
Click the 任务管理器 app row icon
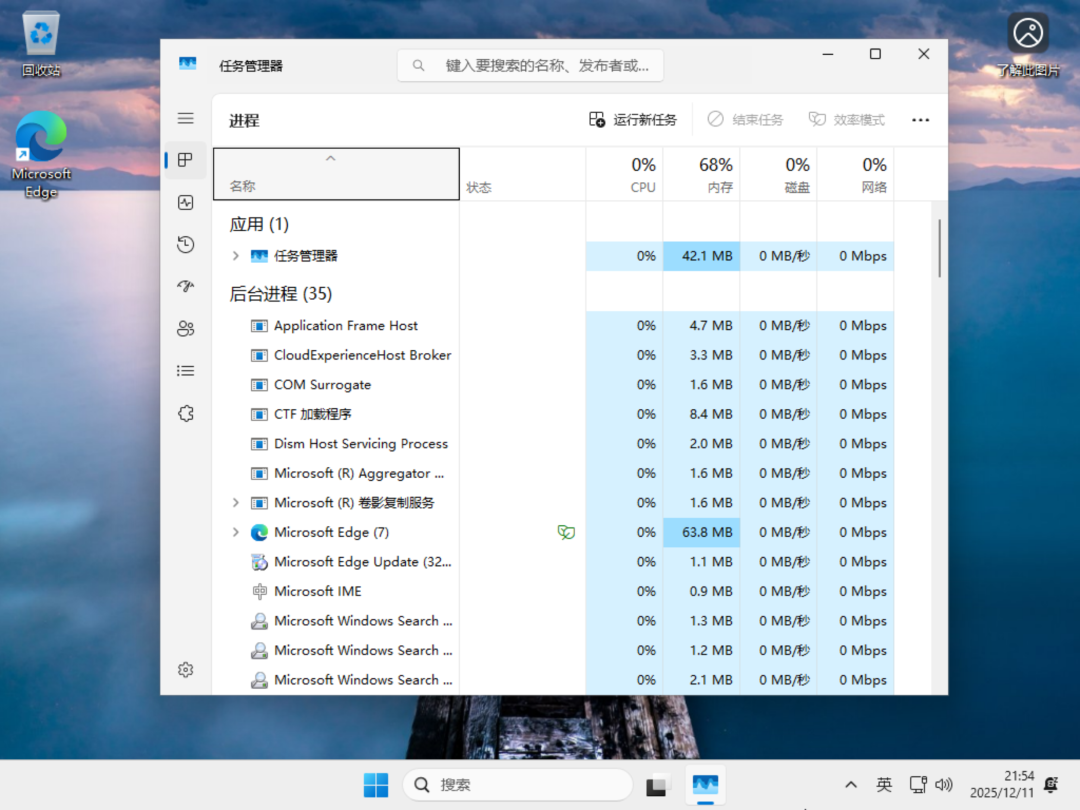pyautogui.click(x=259, y=256)
